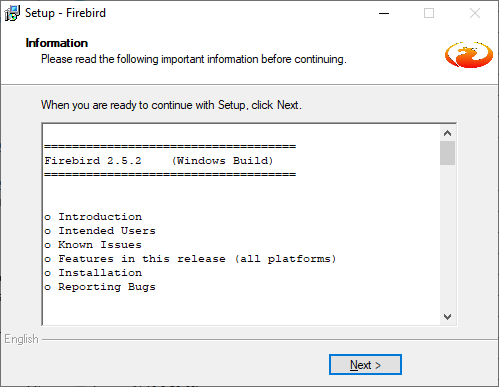Close the Firebird Setup window
499x387 pixels.
475,13
